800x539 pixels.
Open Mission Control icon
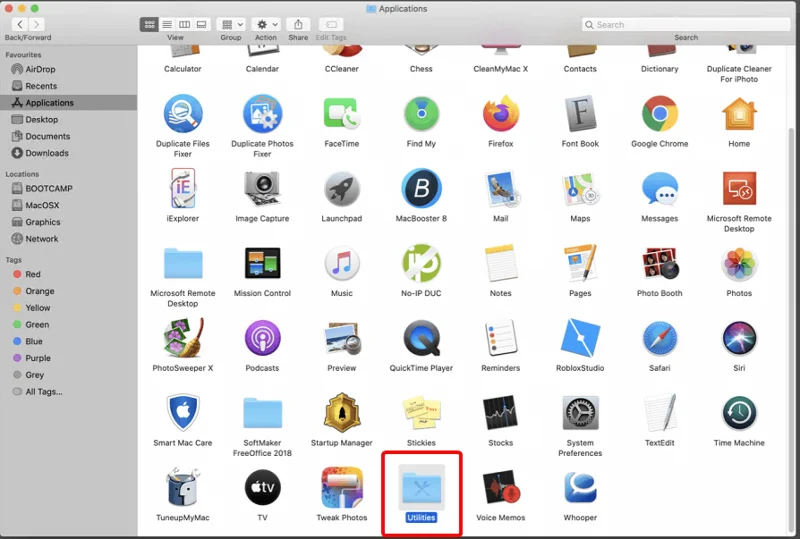click(x=262, y=263)
